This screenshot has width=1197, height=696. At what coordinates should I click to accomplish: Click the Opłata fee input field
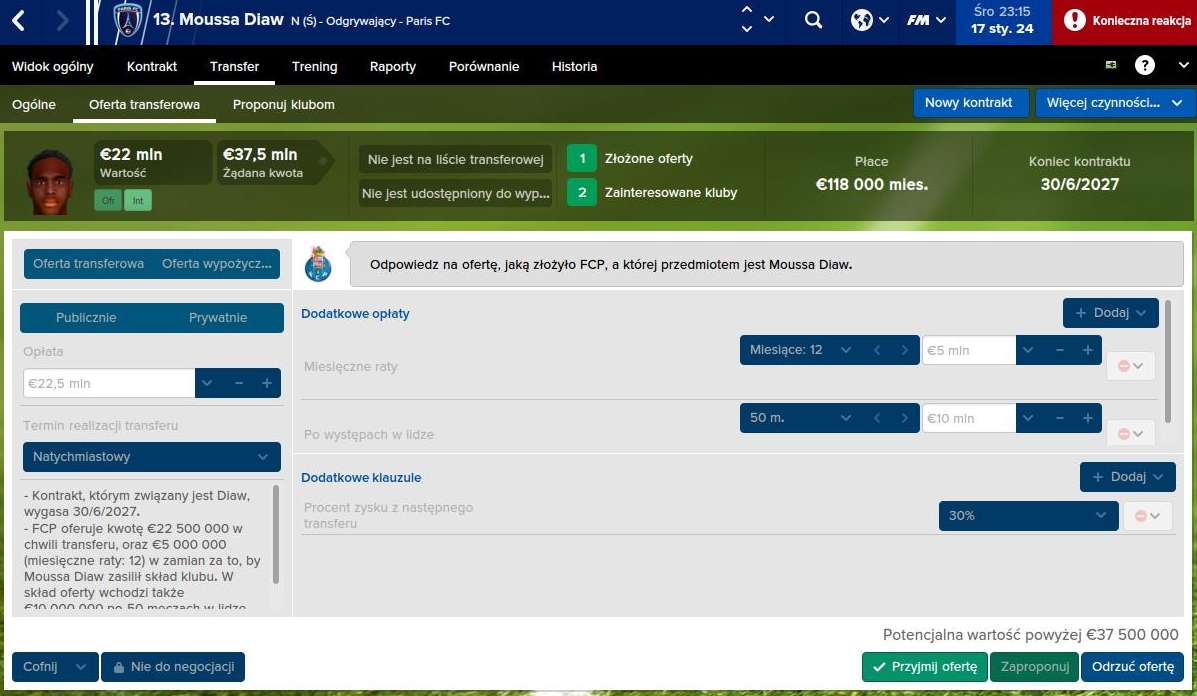108,384
